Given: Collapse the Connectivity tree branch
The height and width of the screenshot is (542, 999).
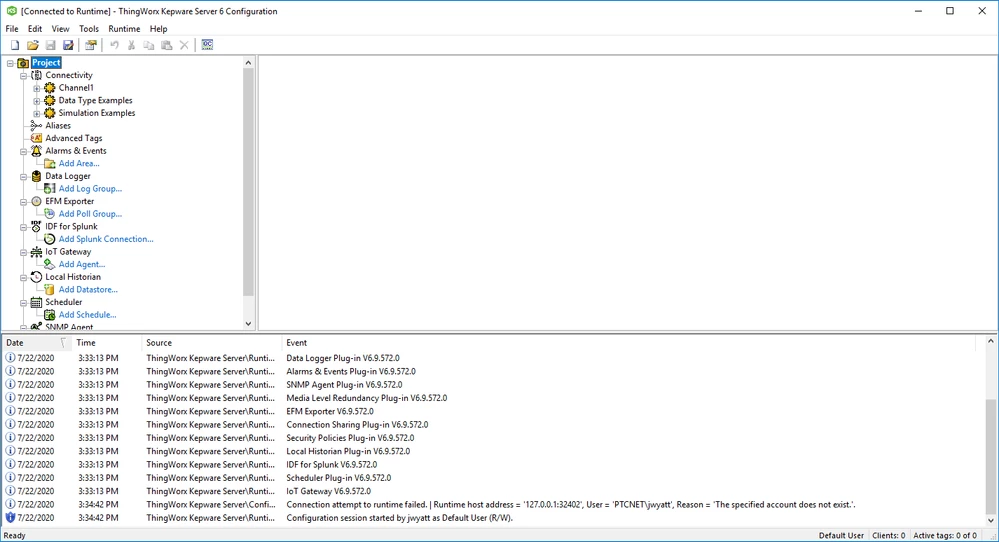Looking at the screenshot, I should point(24,76).
